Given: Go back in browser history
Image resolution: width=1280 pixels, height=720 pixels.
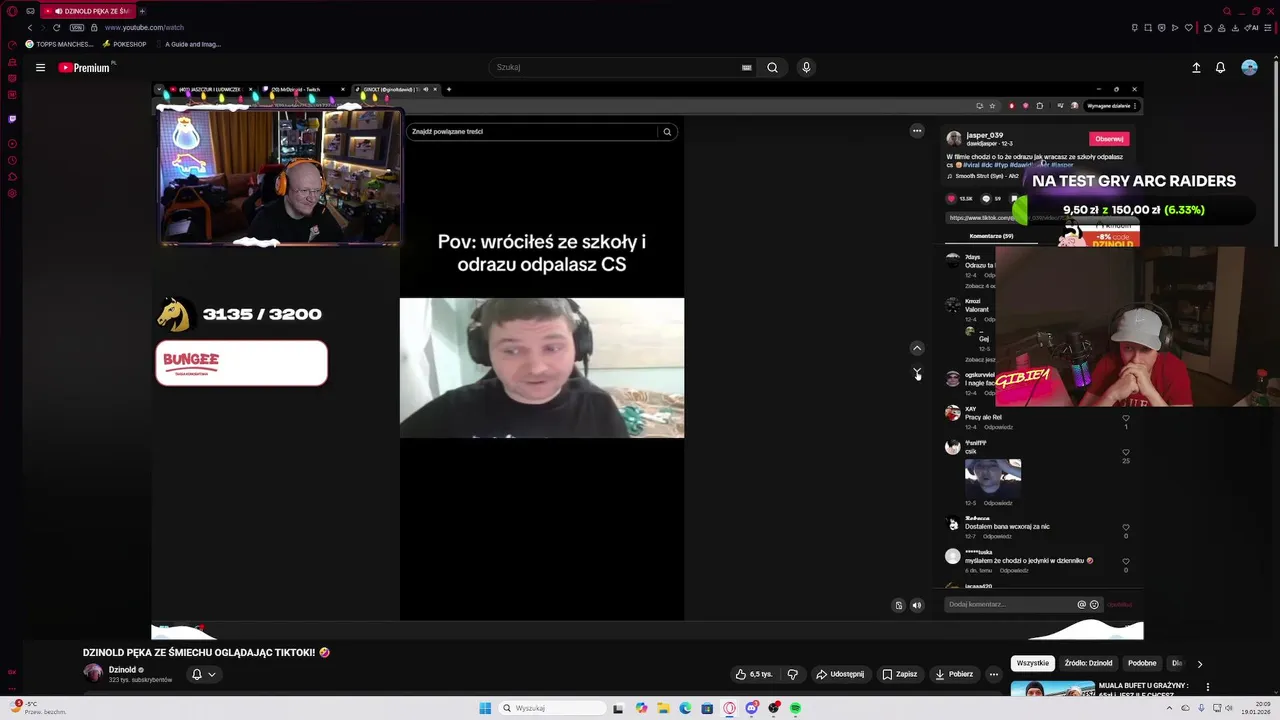Looking at the screenshot, I should pos(30,28).
